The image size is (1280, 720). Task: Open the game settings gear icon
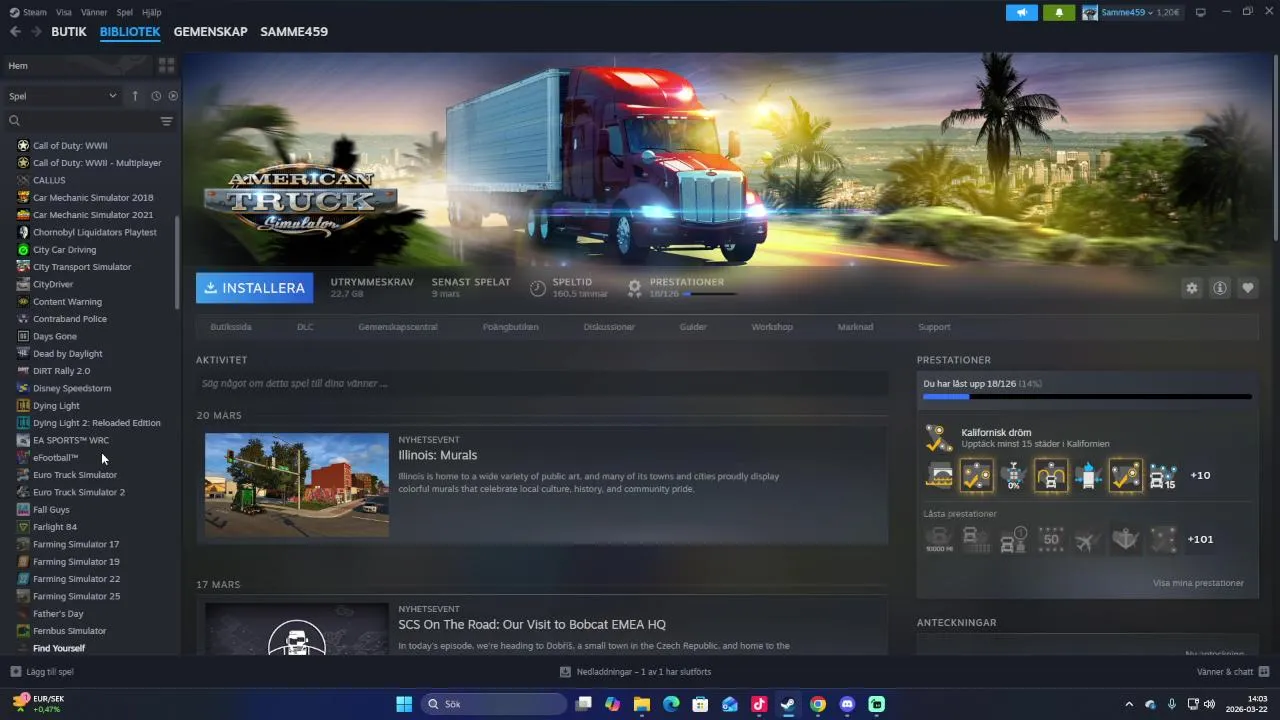(1191, 288)
